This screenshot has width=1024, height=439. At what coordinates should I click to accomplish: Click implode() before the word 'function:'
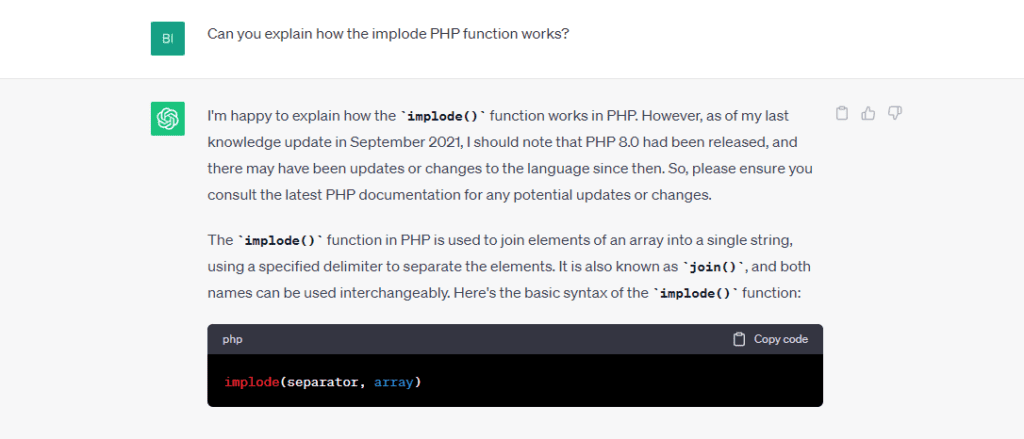pos(693,294)
